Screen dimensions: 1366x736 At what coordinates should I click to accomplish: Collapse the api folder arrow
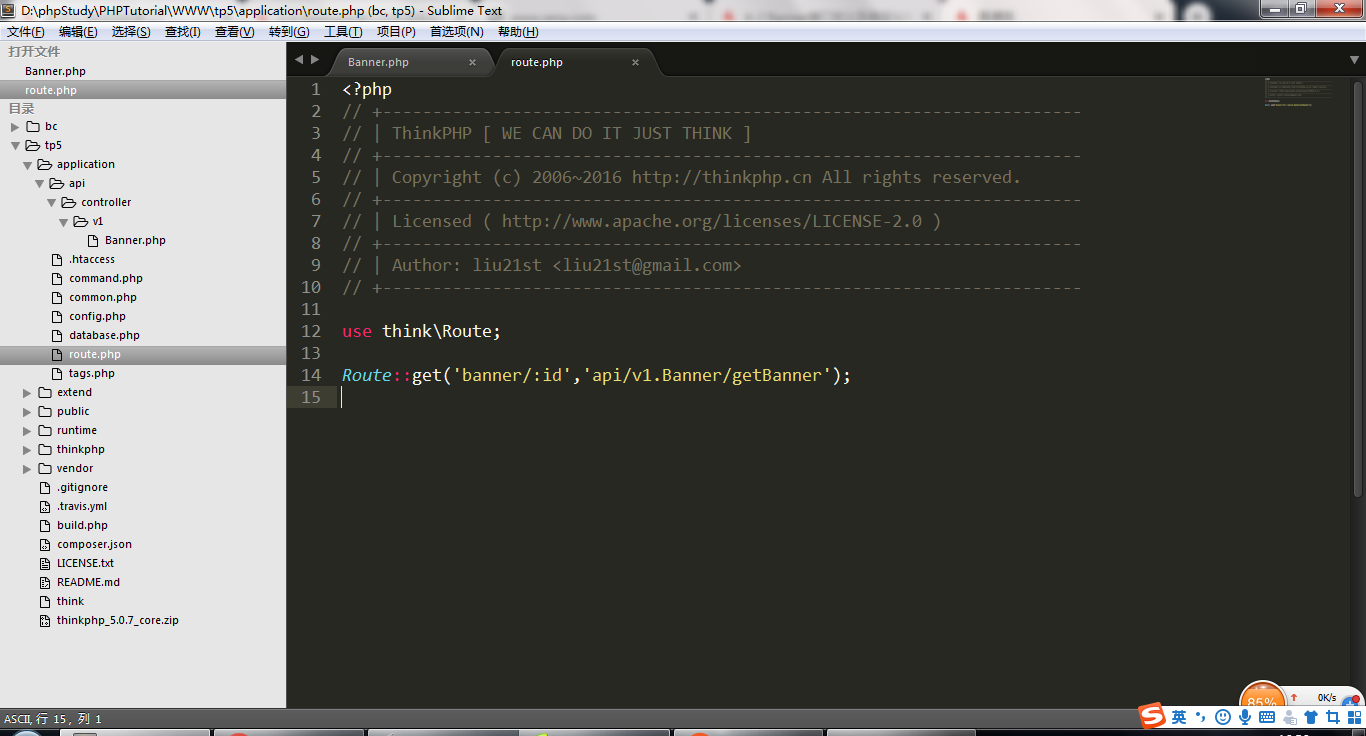point(39,184)
